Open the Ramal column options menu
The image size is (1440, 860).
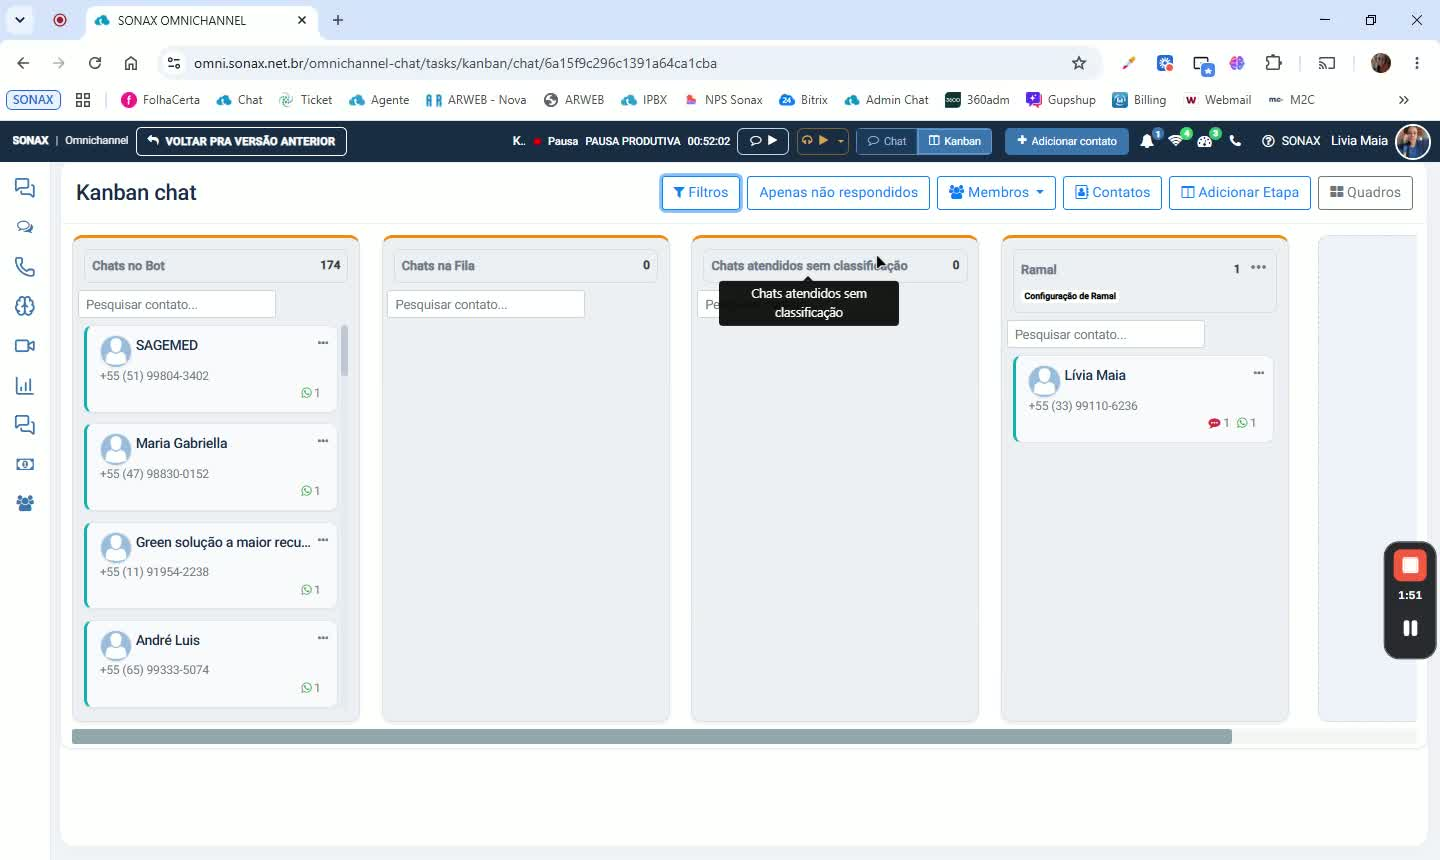point(1258,267)
